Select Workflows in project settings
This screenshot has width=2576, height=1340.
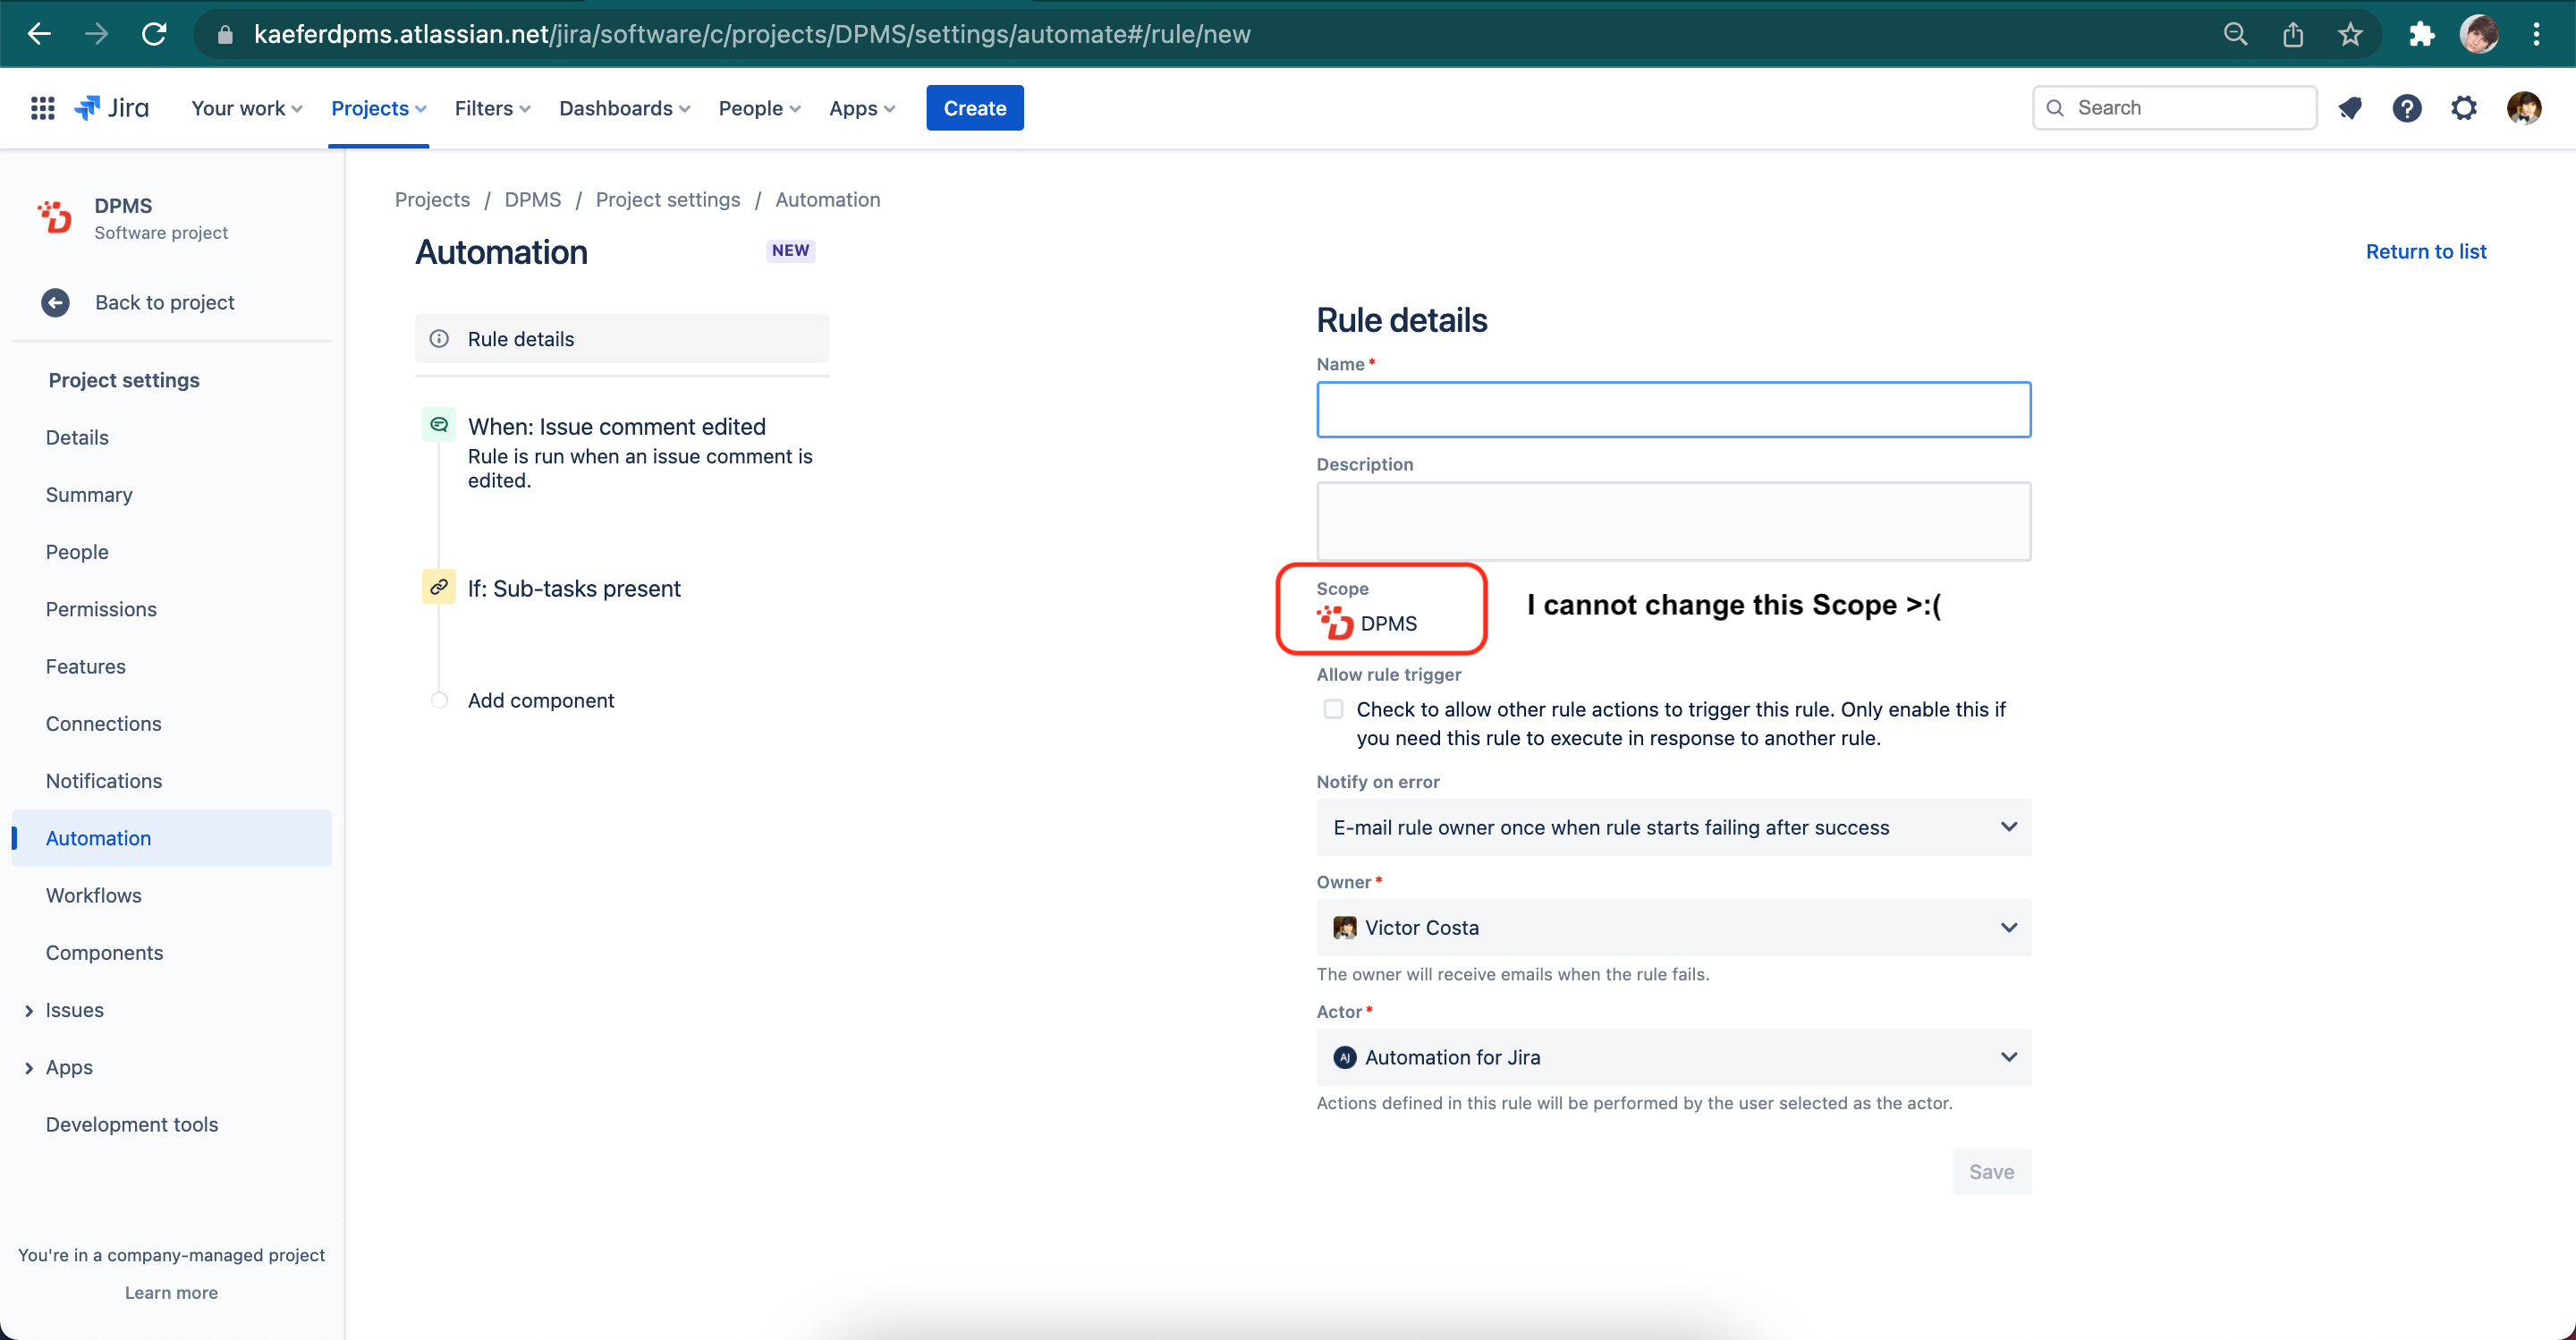point(94,895)
